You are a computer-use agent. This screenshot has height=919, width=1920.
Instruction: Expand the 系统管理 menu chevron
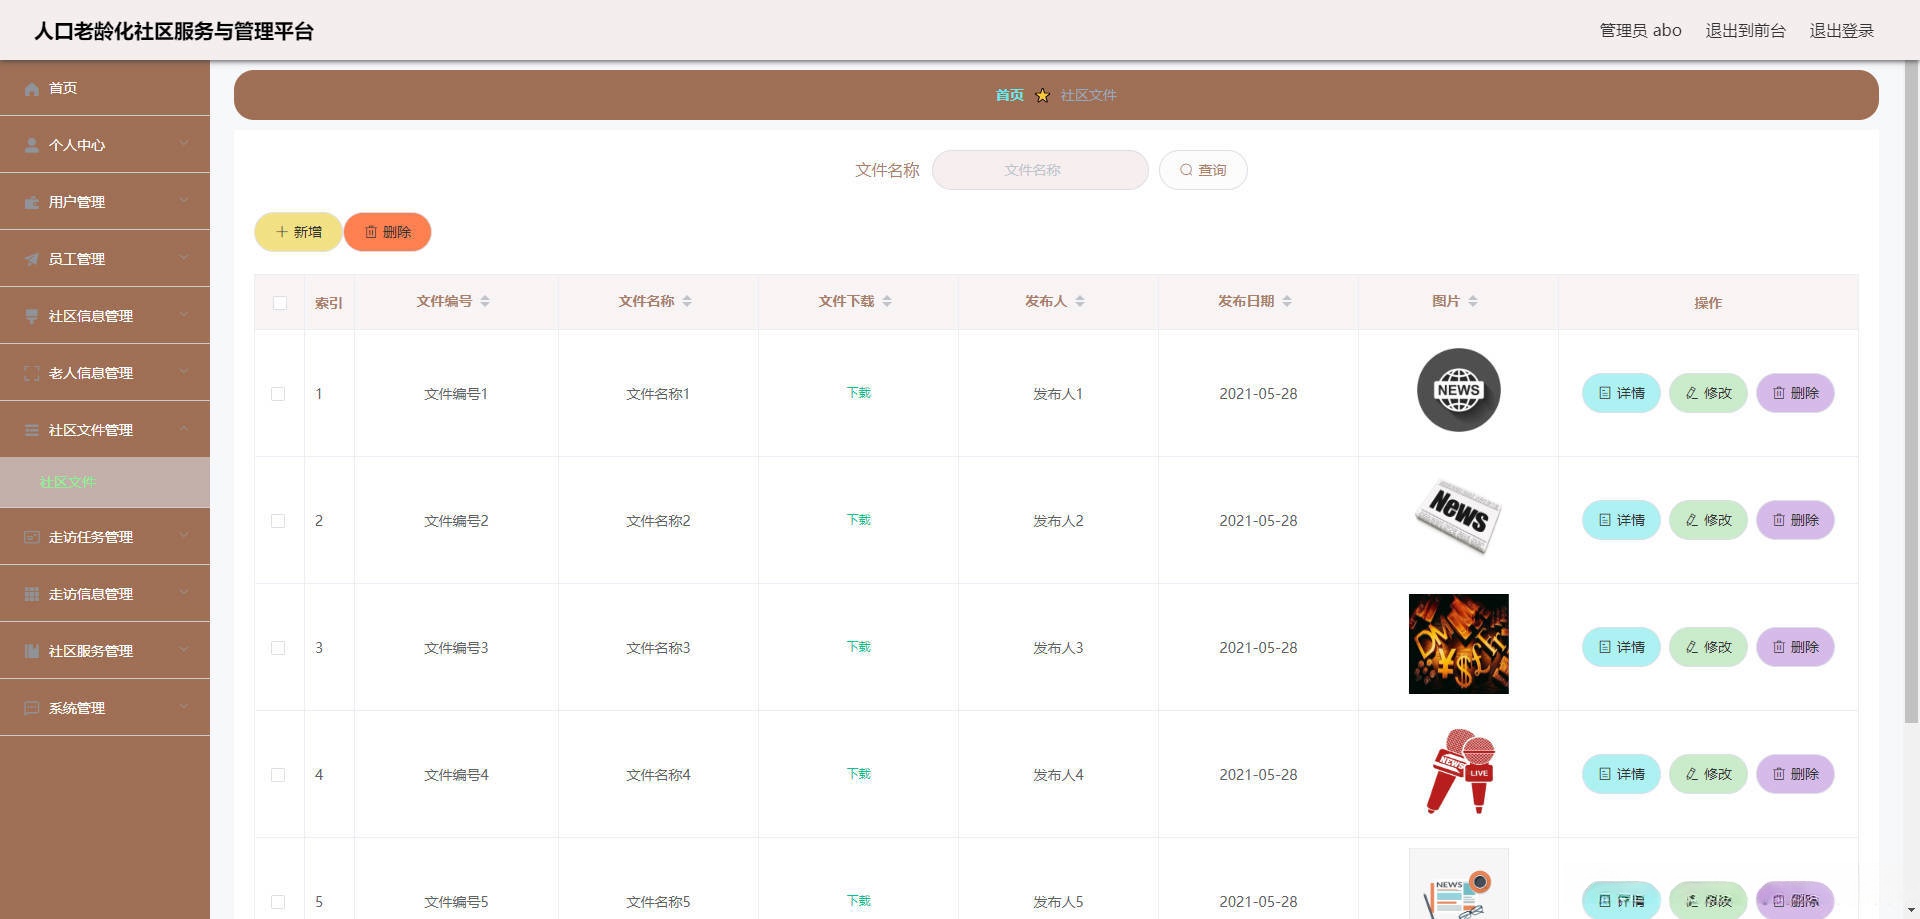pos(184,707)
